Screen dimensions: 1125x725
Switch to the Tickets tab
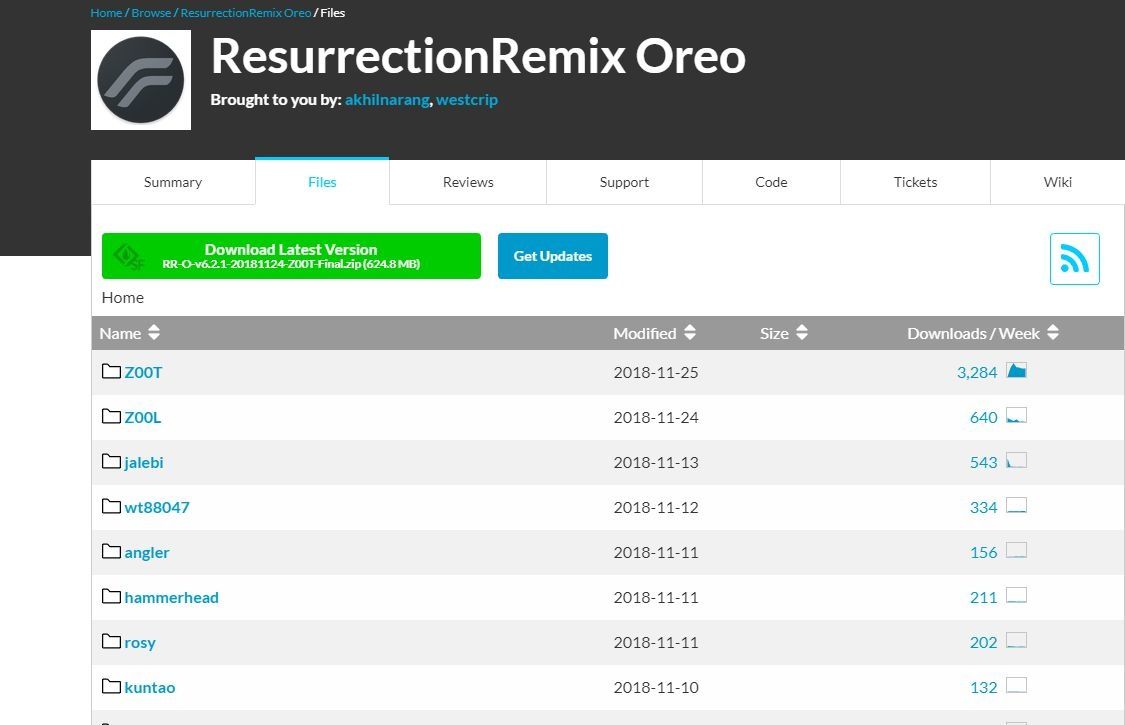point(915,182)
